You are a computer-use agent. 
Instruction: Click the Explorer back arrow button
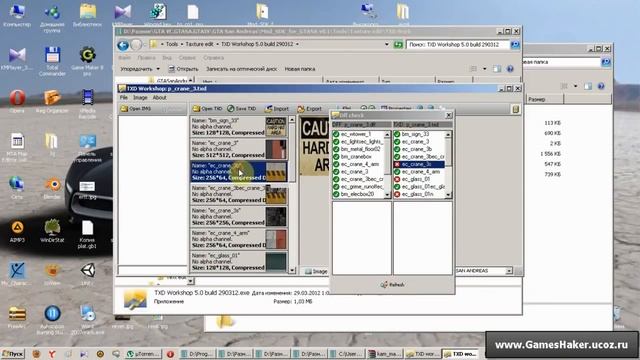[123, 45]
